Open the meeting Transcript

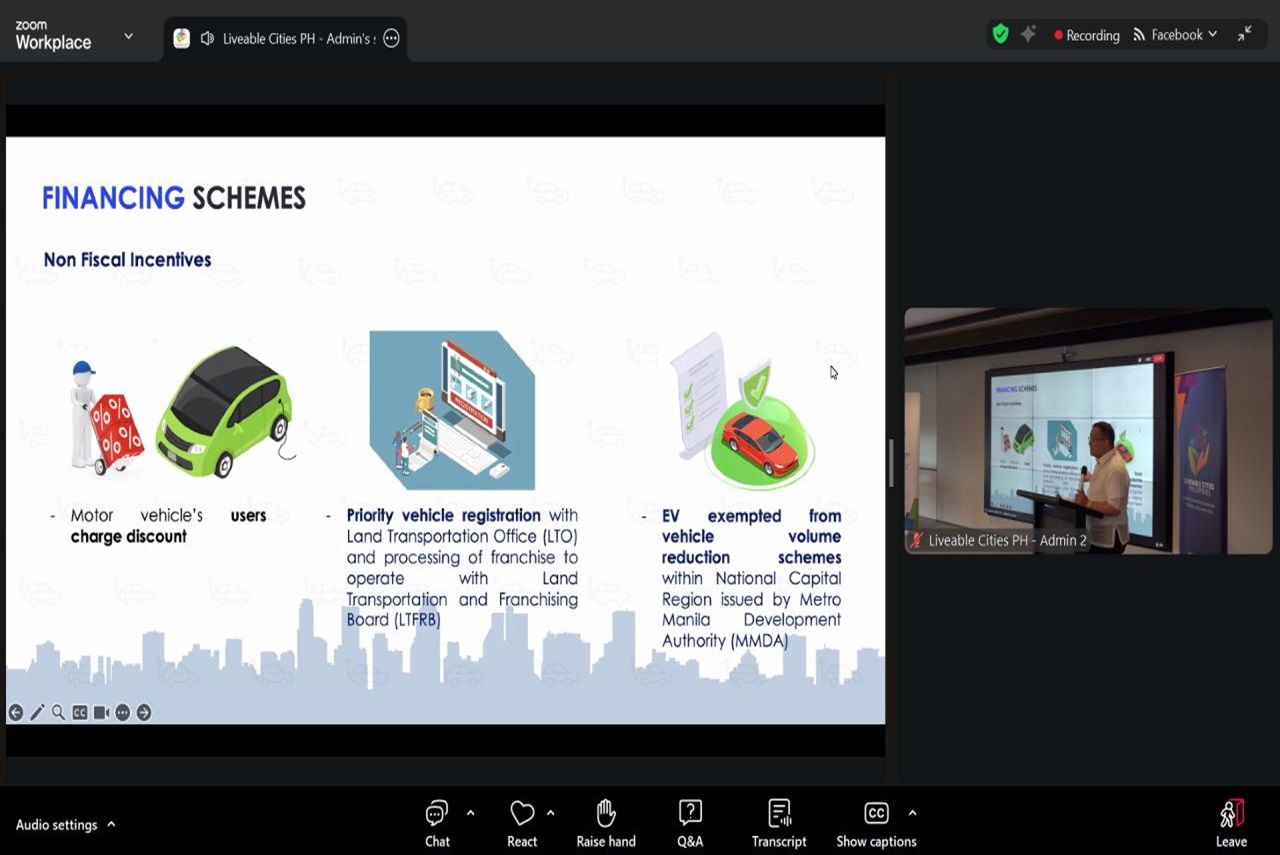(779, 823)
